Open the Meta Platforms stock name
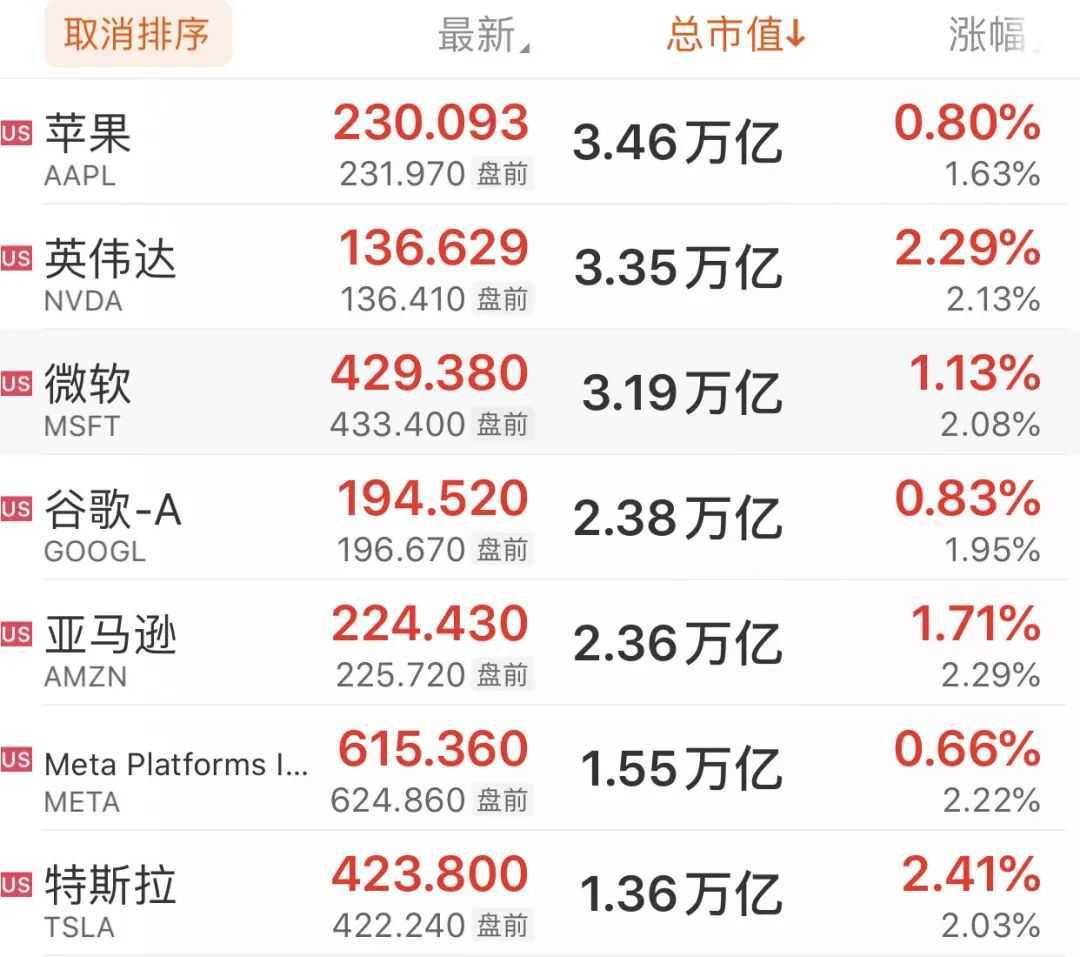Viewport: 1080px width, 957px height. 176,765
